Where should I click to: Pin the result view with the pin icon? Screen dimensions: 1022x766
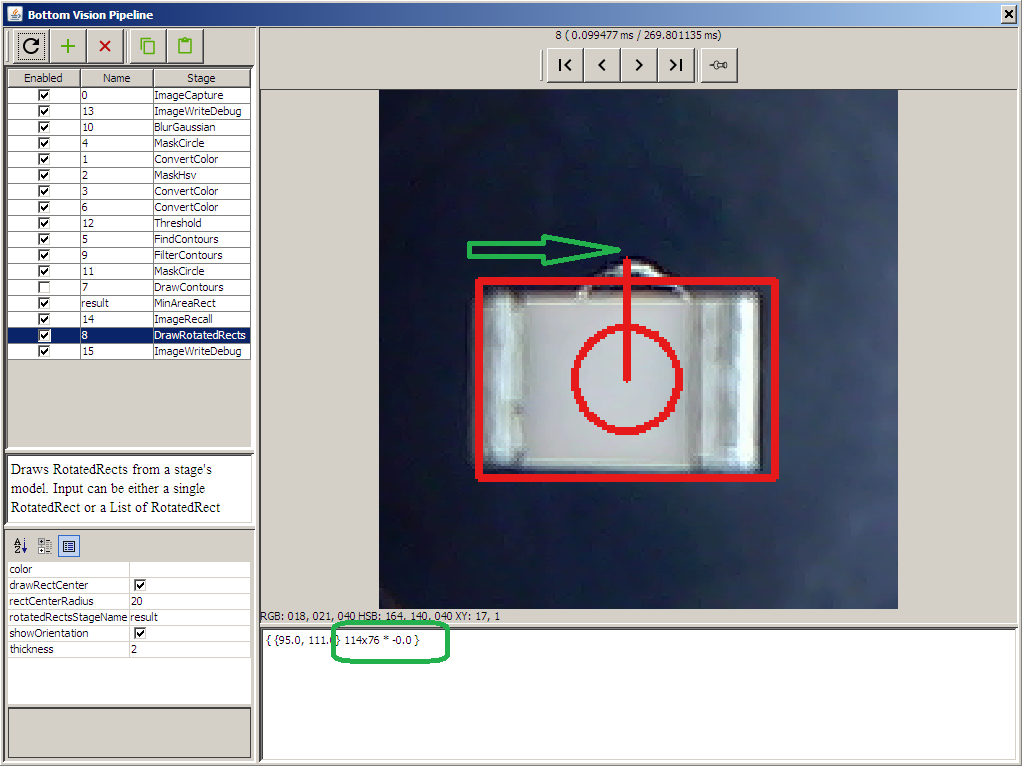pos(718,64)
